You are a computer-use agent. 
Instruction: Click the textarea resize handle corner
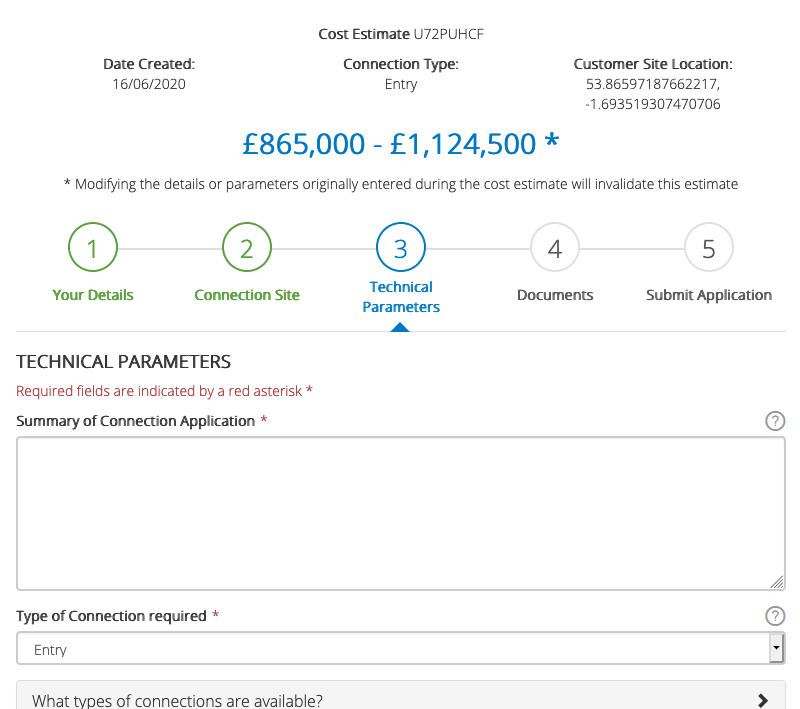click(778, 582)
